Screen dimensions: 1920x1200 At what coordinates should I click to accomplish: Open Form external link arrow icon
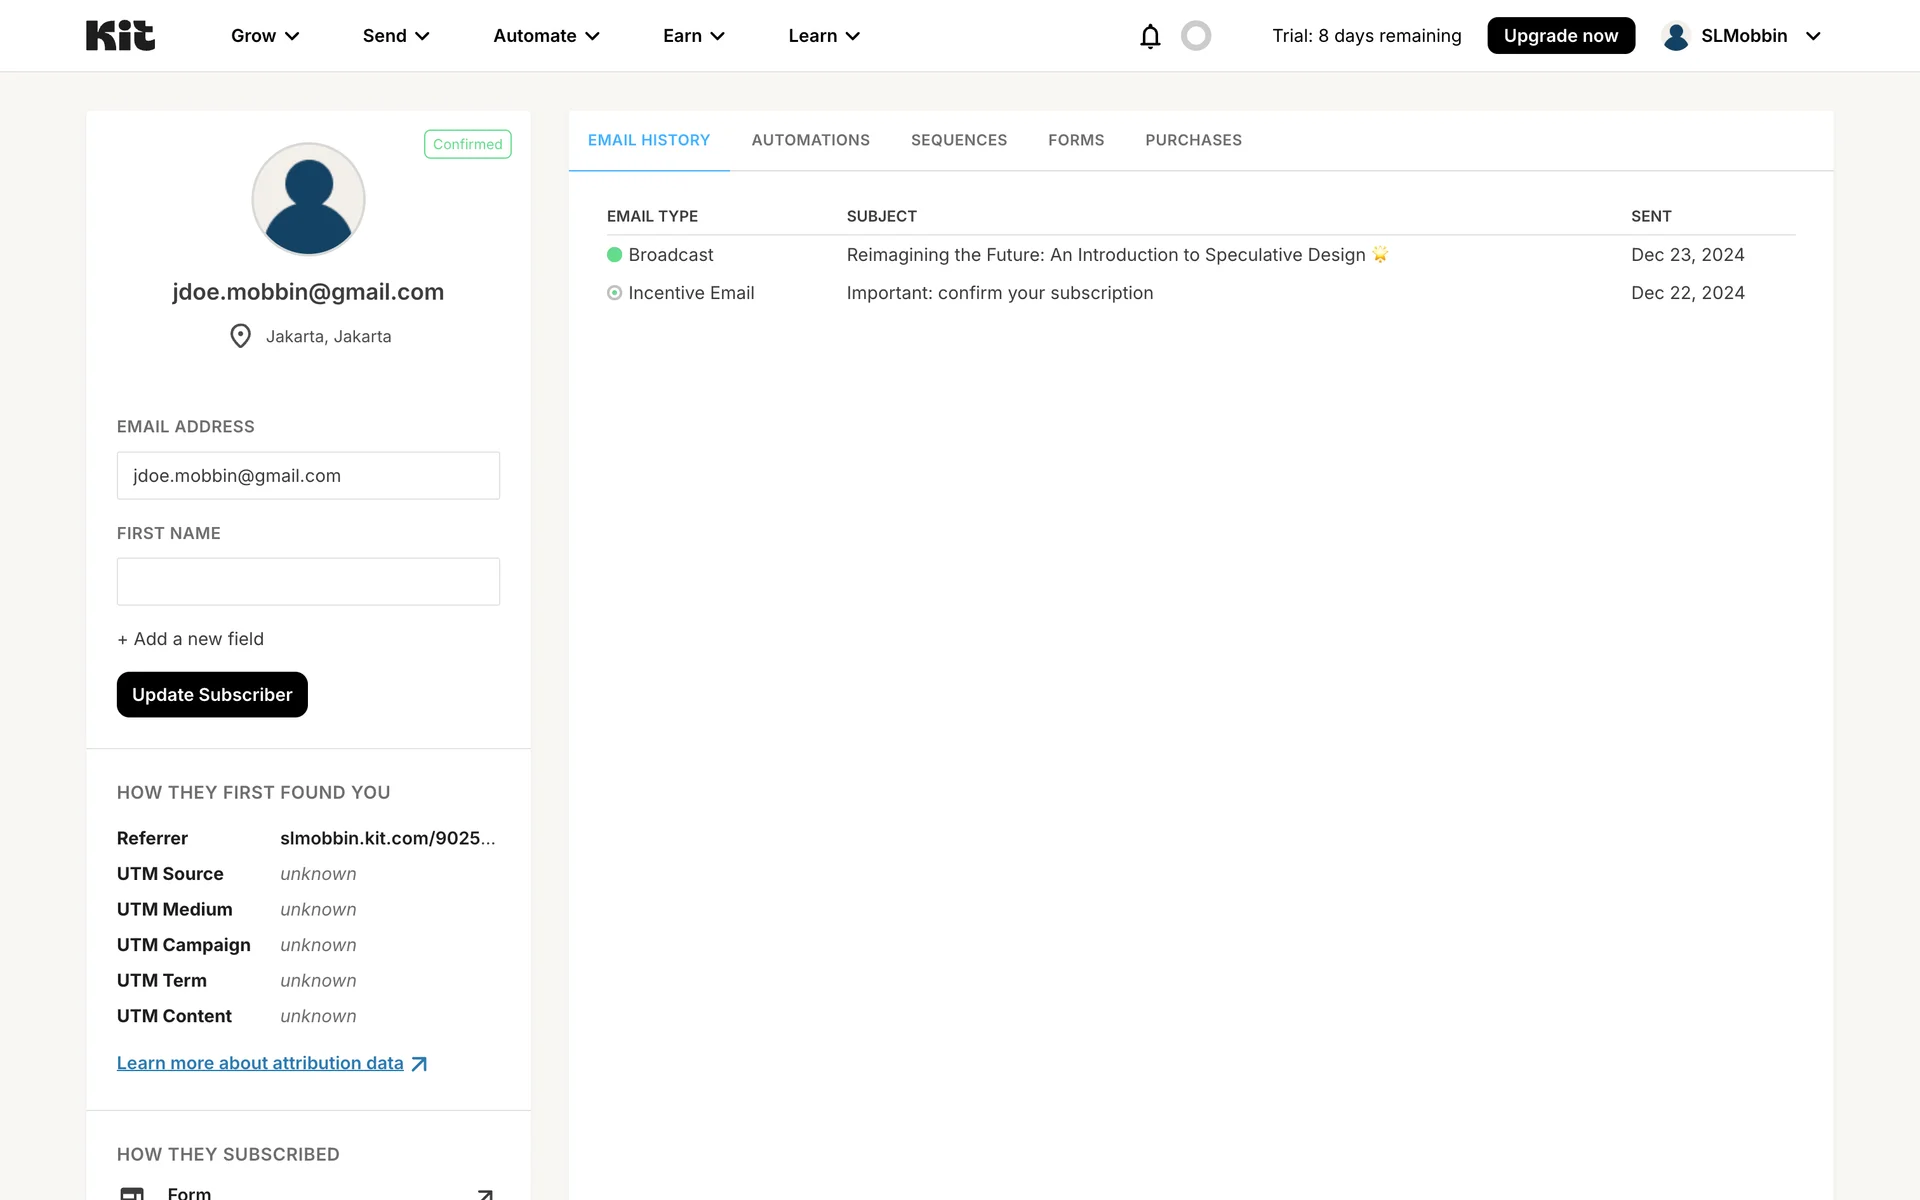click(x=485, y=1193)
